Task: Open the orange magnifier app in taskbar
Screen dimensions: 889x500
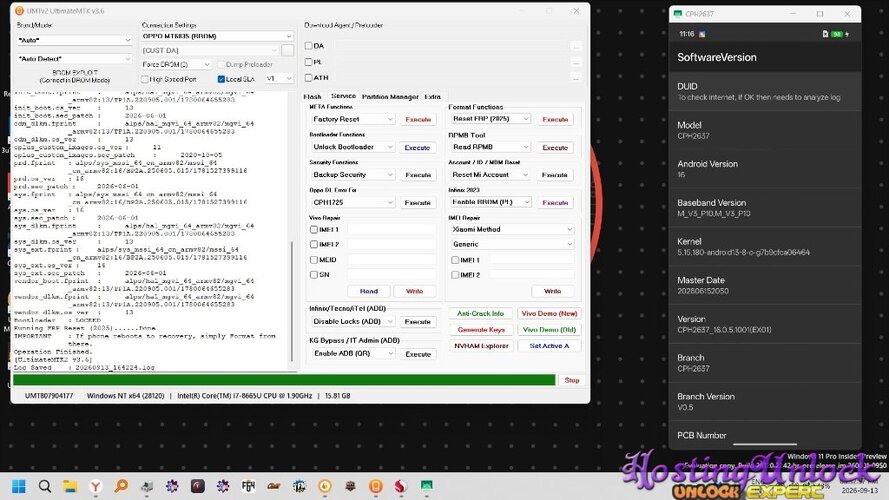Action: (121, 486)
